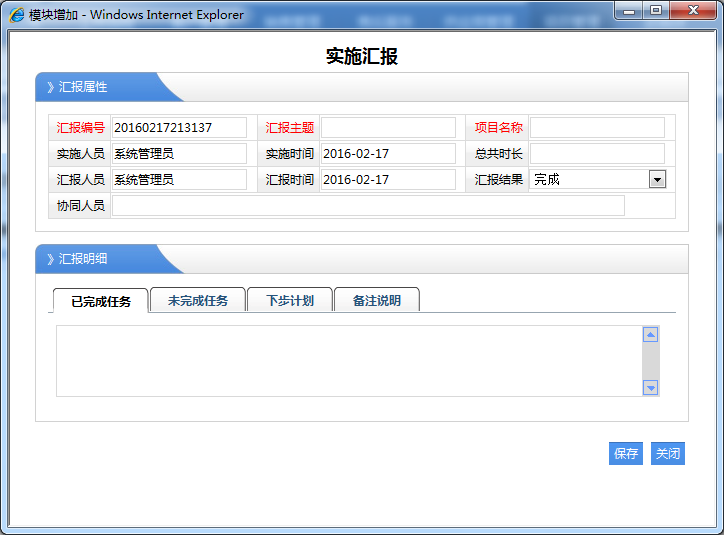Click the scroll down arrow in the text area
The width and height of the screenshot is (724, 535).
[x=650, y=387]
